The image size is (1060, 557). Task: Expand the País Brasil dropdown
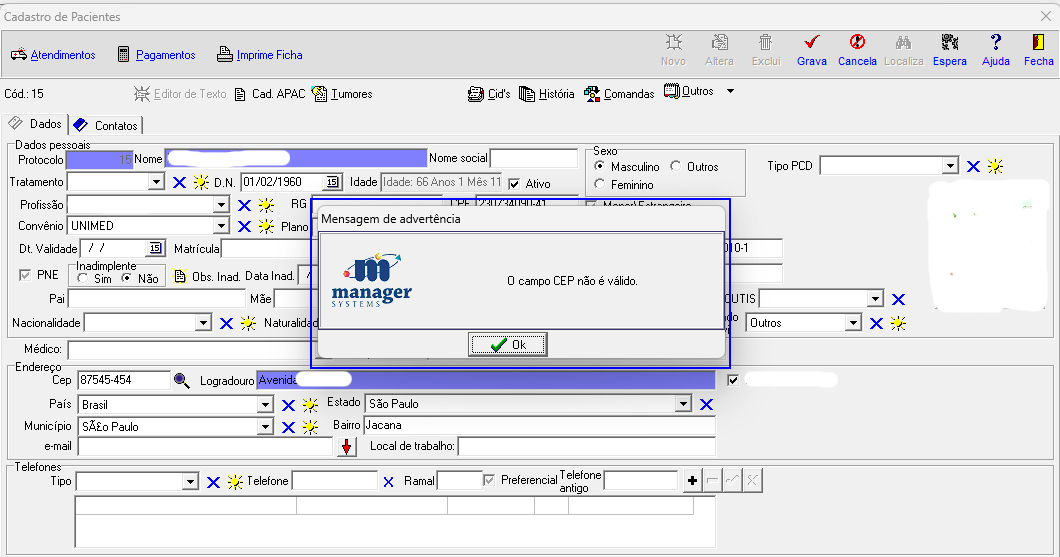(x=266, y=405)
